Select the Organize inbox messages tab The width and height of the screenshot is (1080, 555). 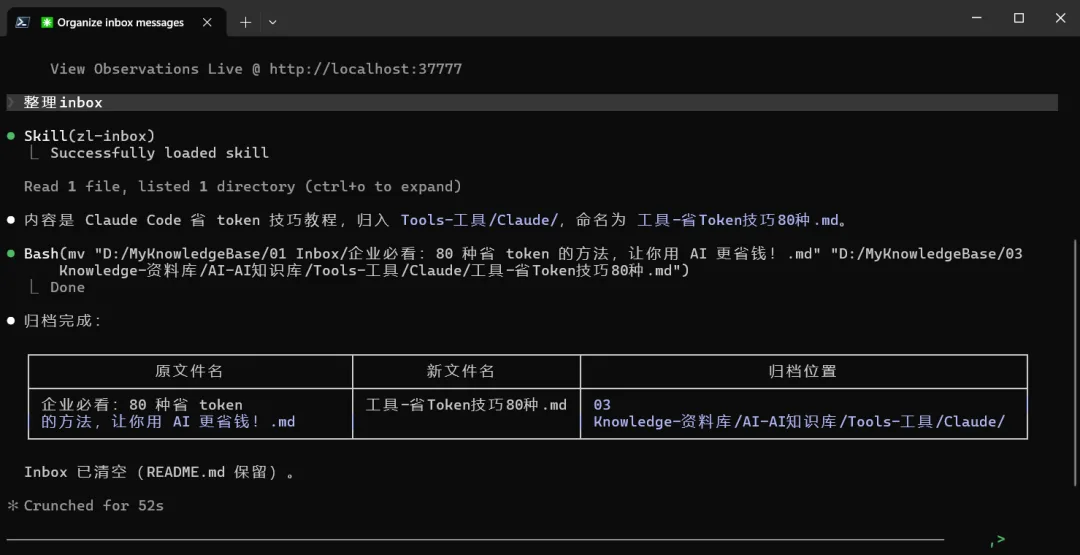click(x=116, y=22)
